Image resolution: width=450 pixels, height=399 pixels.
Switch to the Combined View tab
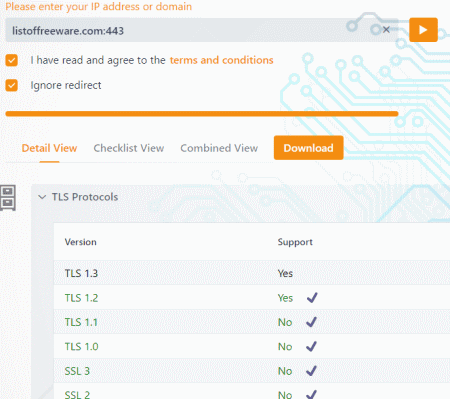coord(219,148)
